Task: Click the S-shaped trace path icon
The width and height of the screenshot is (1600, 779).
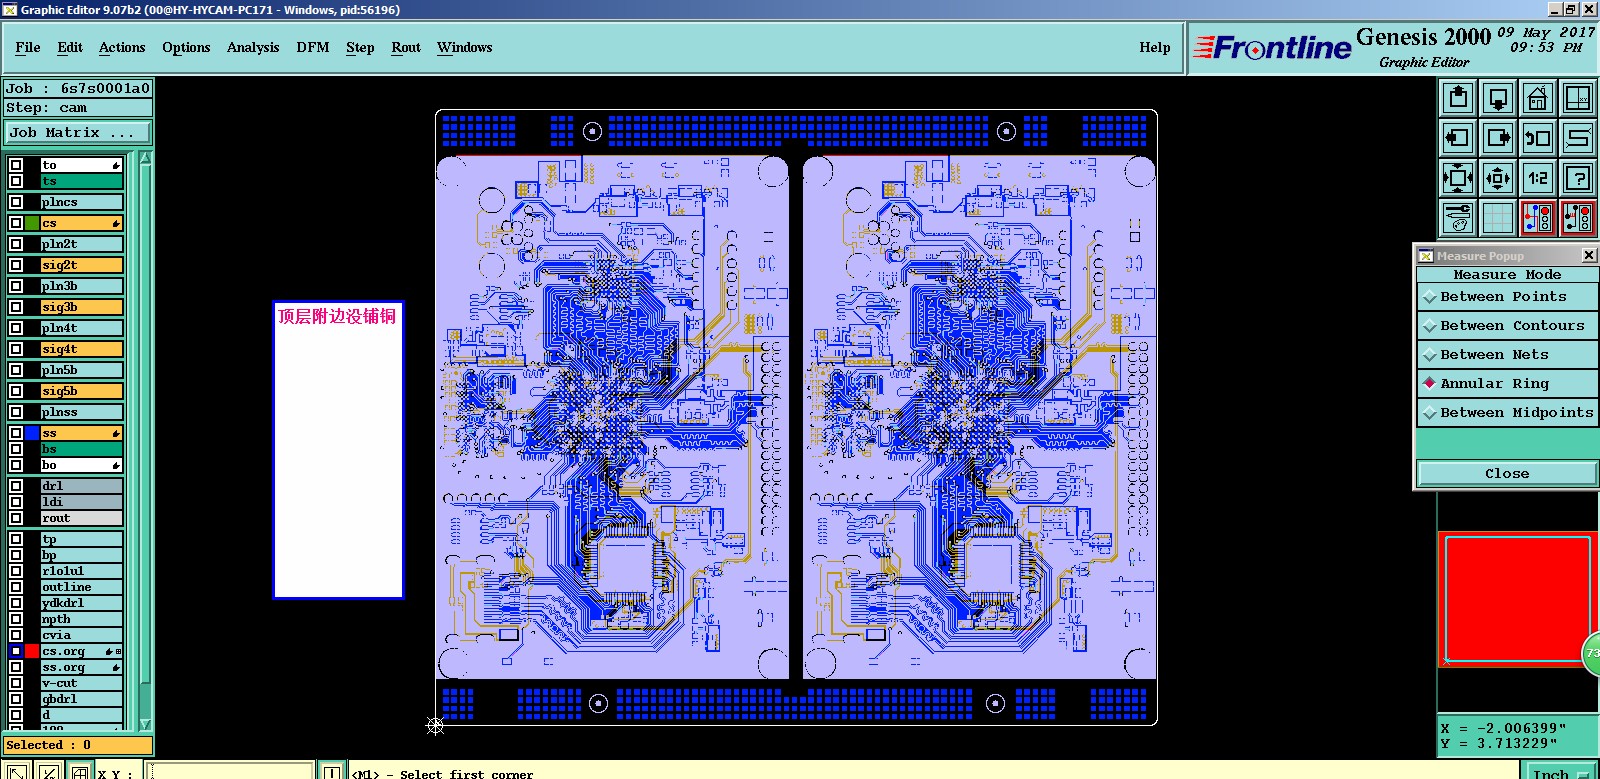Action: click(1577, 138)
